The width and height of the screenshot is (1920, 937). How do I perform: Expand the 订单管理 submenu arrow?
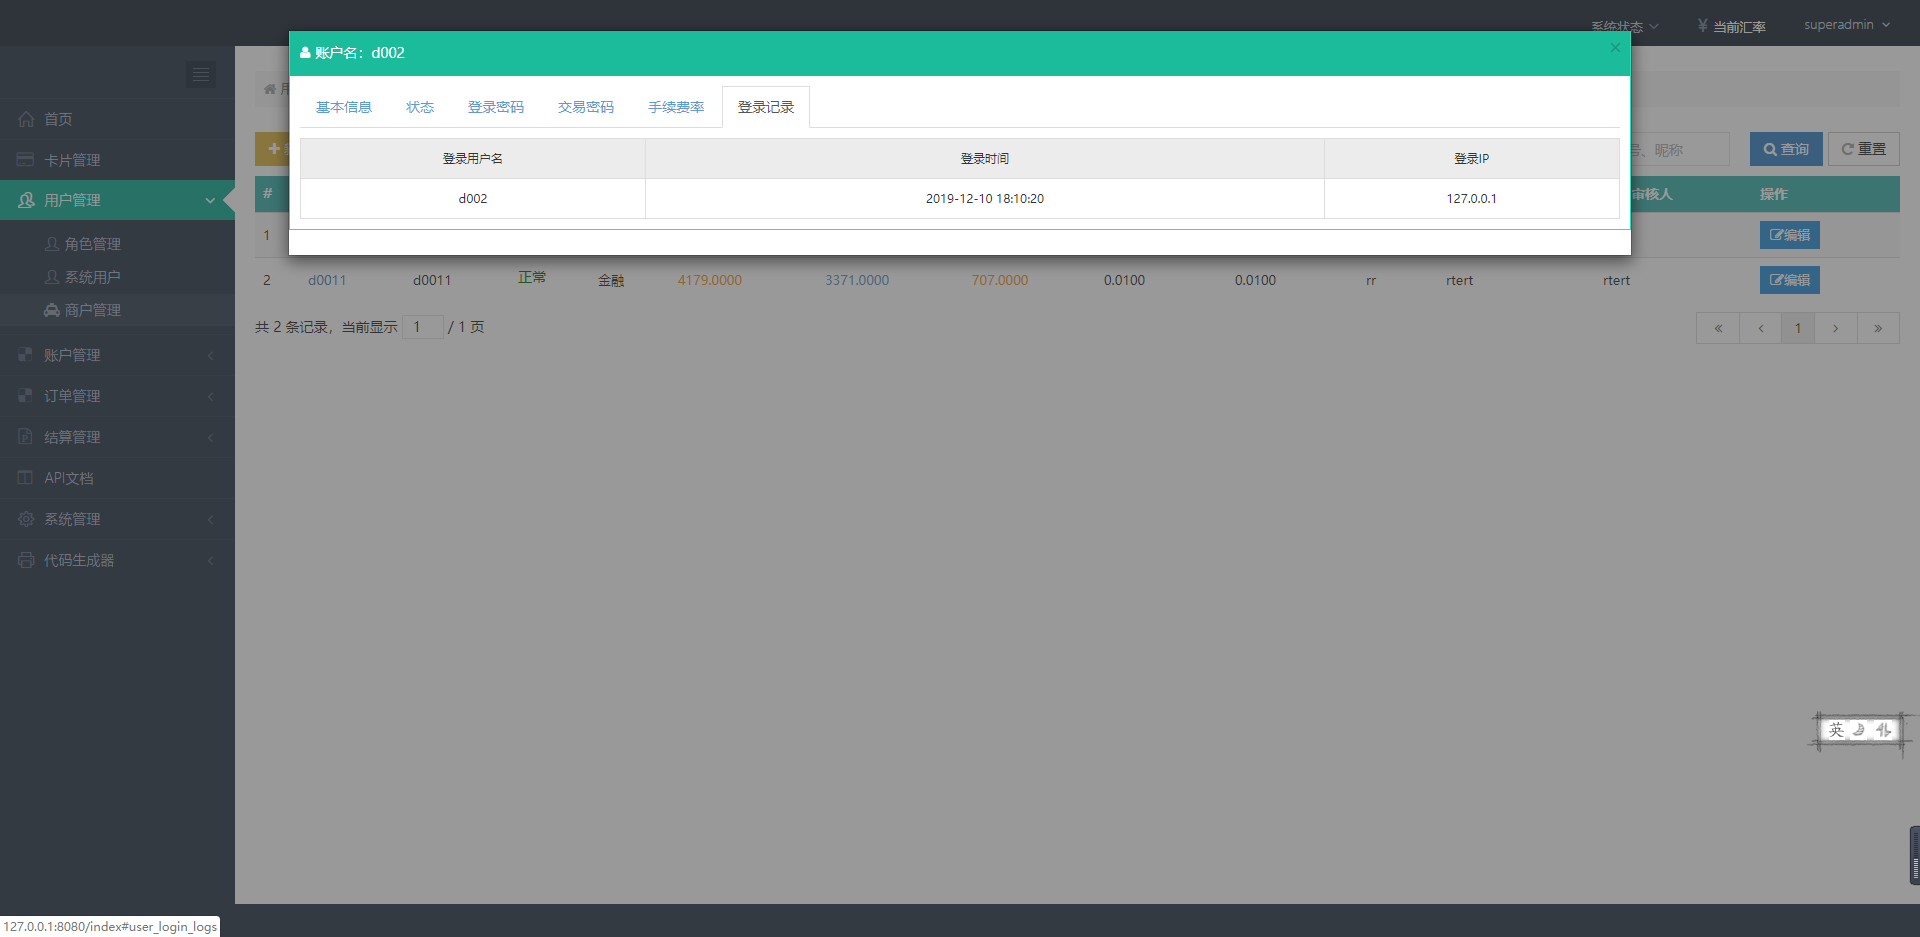(211, 397)
